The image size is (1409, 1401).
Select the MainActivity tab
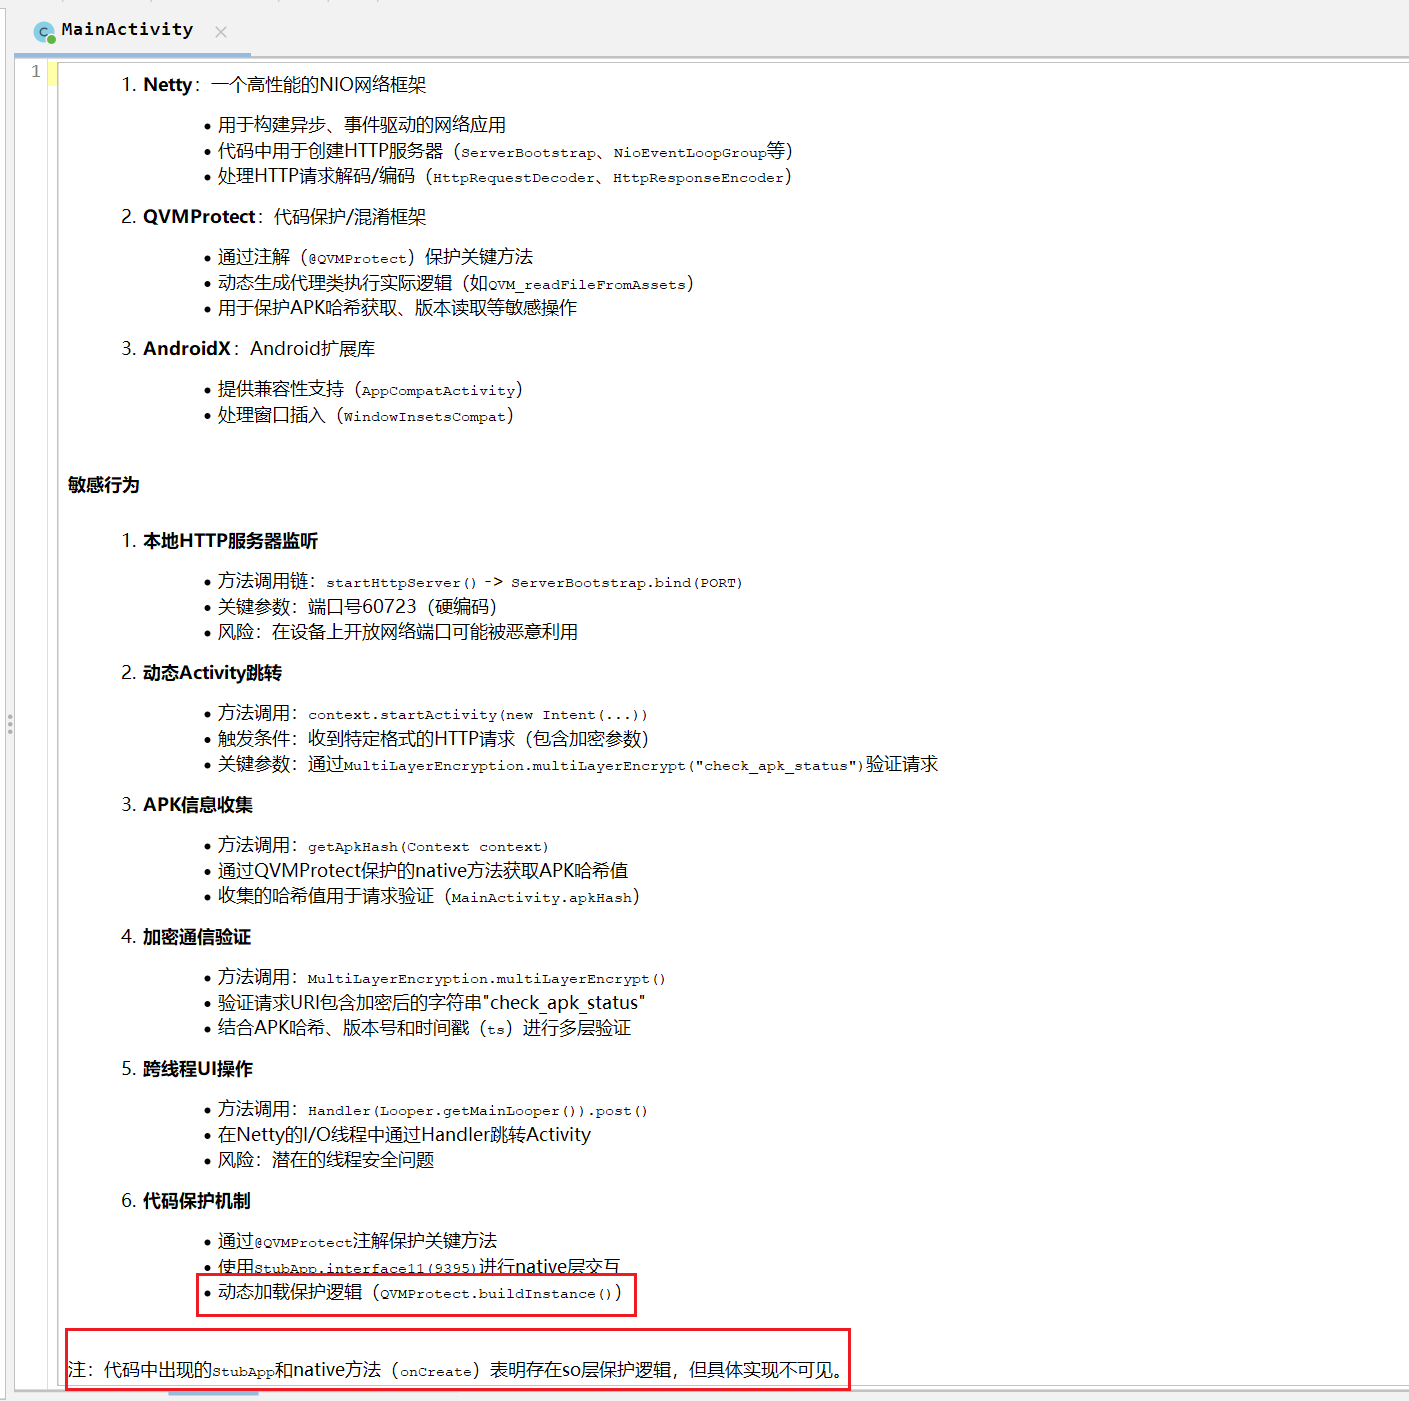(x=127, y=30)
